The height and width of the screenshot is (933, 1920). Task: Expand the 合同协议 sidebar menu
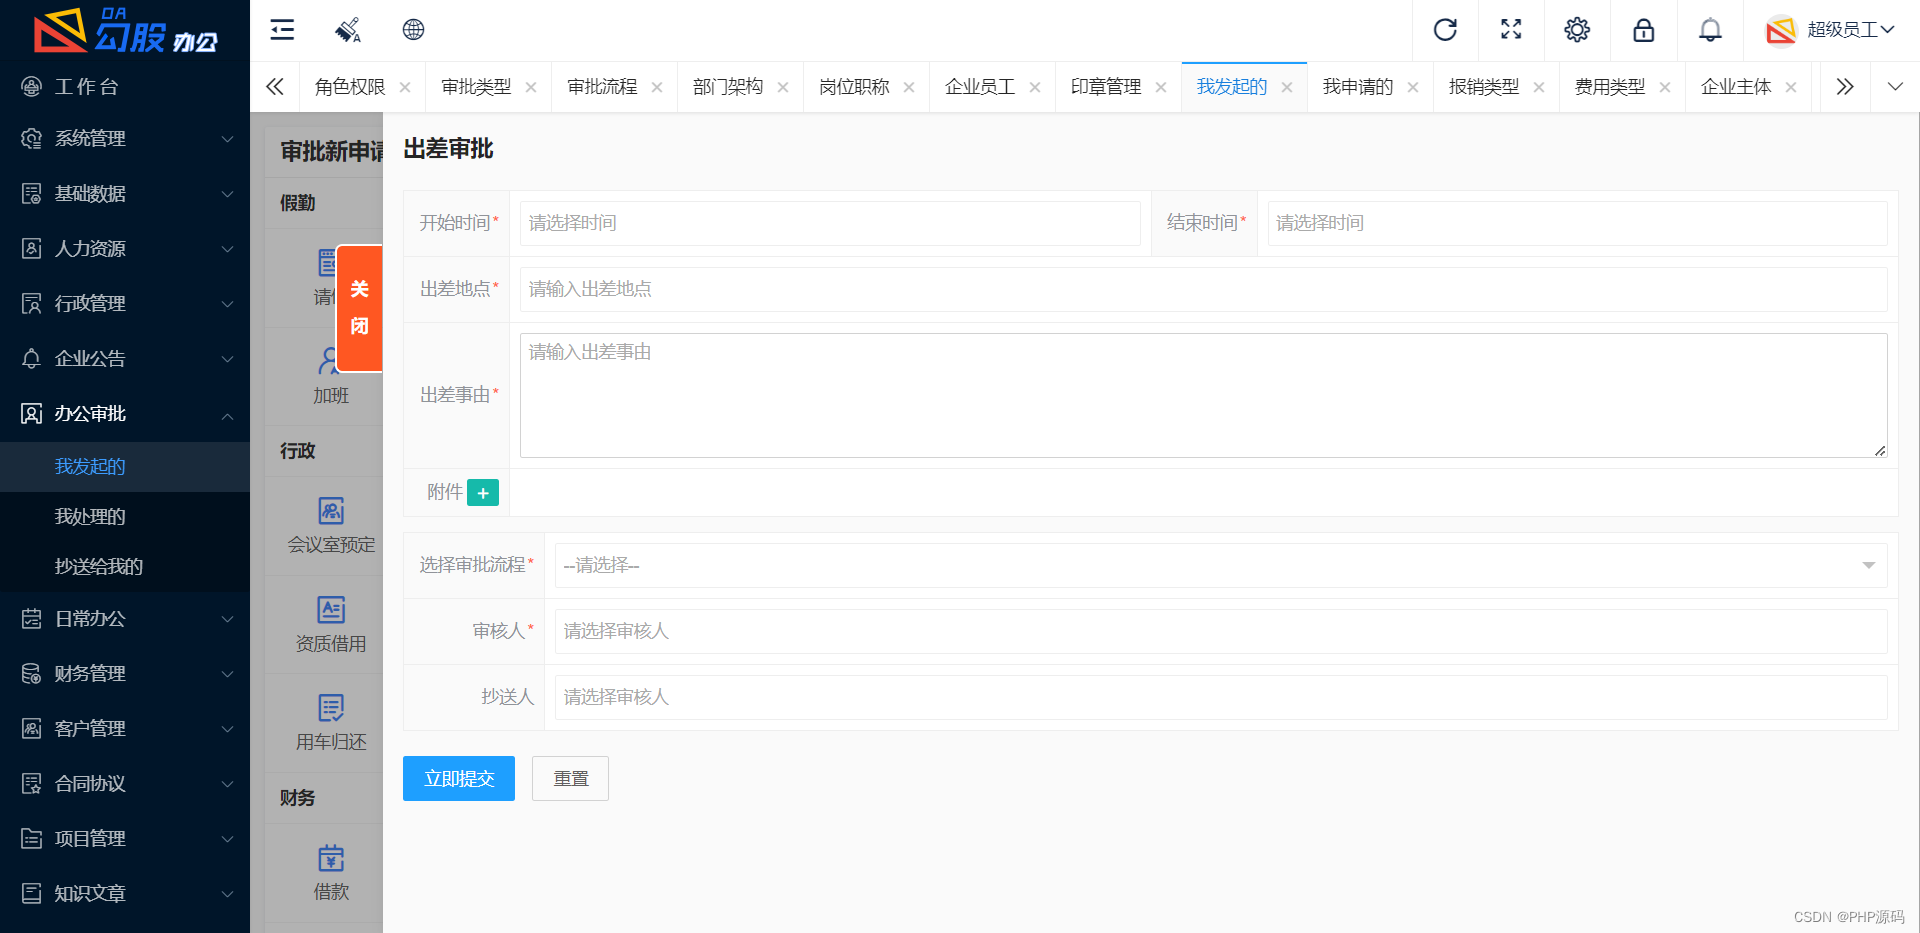click(125, 783)
